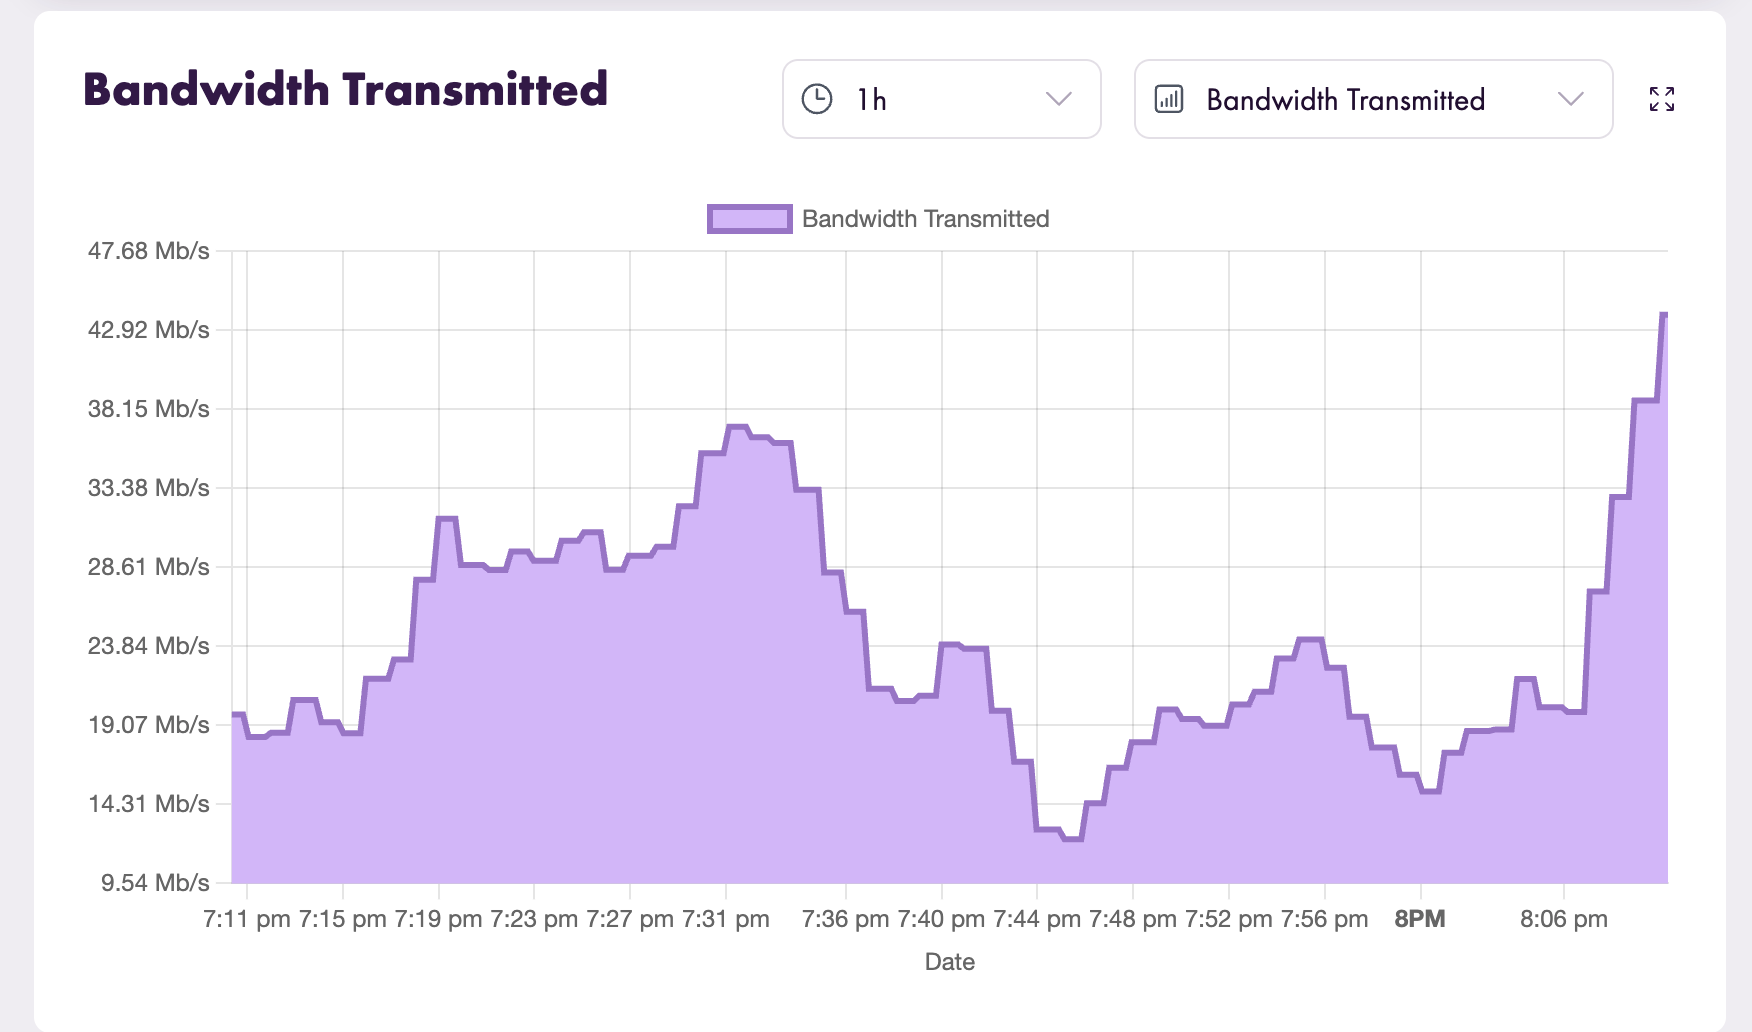The image size is (1752, 1032).
Task: Click the 28.61 Mb/s y-axis label
Action: [149, 567]
